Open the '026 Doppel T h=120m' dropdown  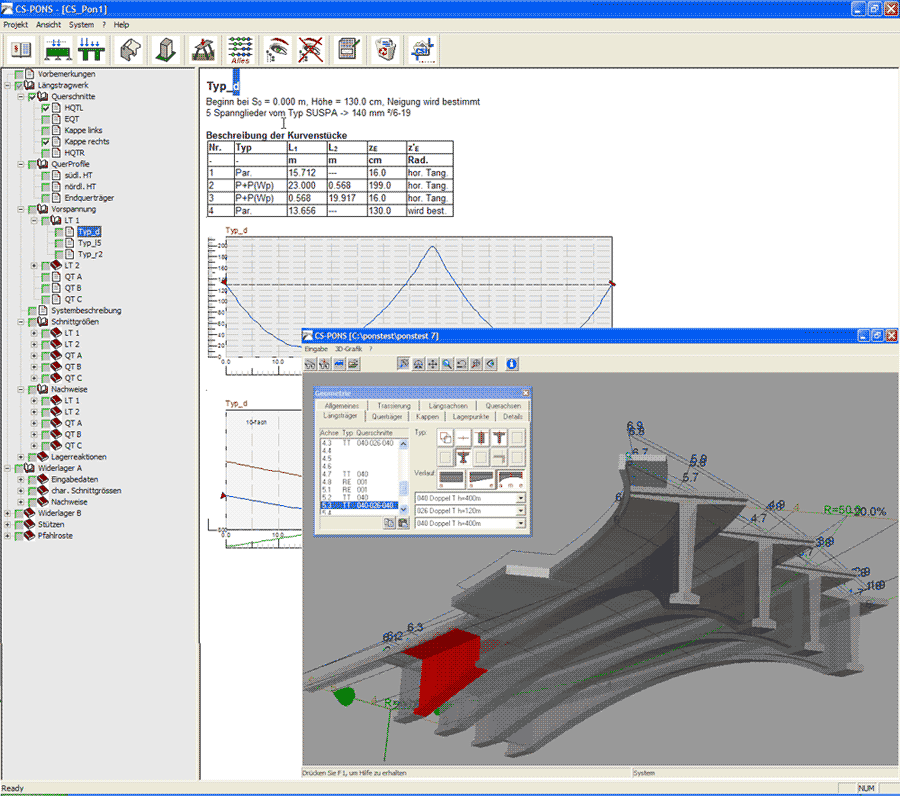coord(520,510)
